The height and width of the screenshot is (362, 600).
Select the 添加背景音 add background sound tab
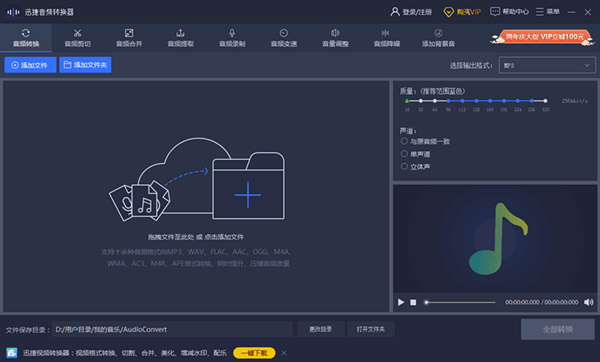tap(438, 38)
